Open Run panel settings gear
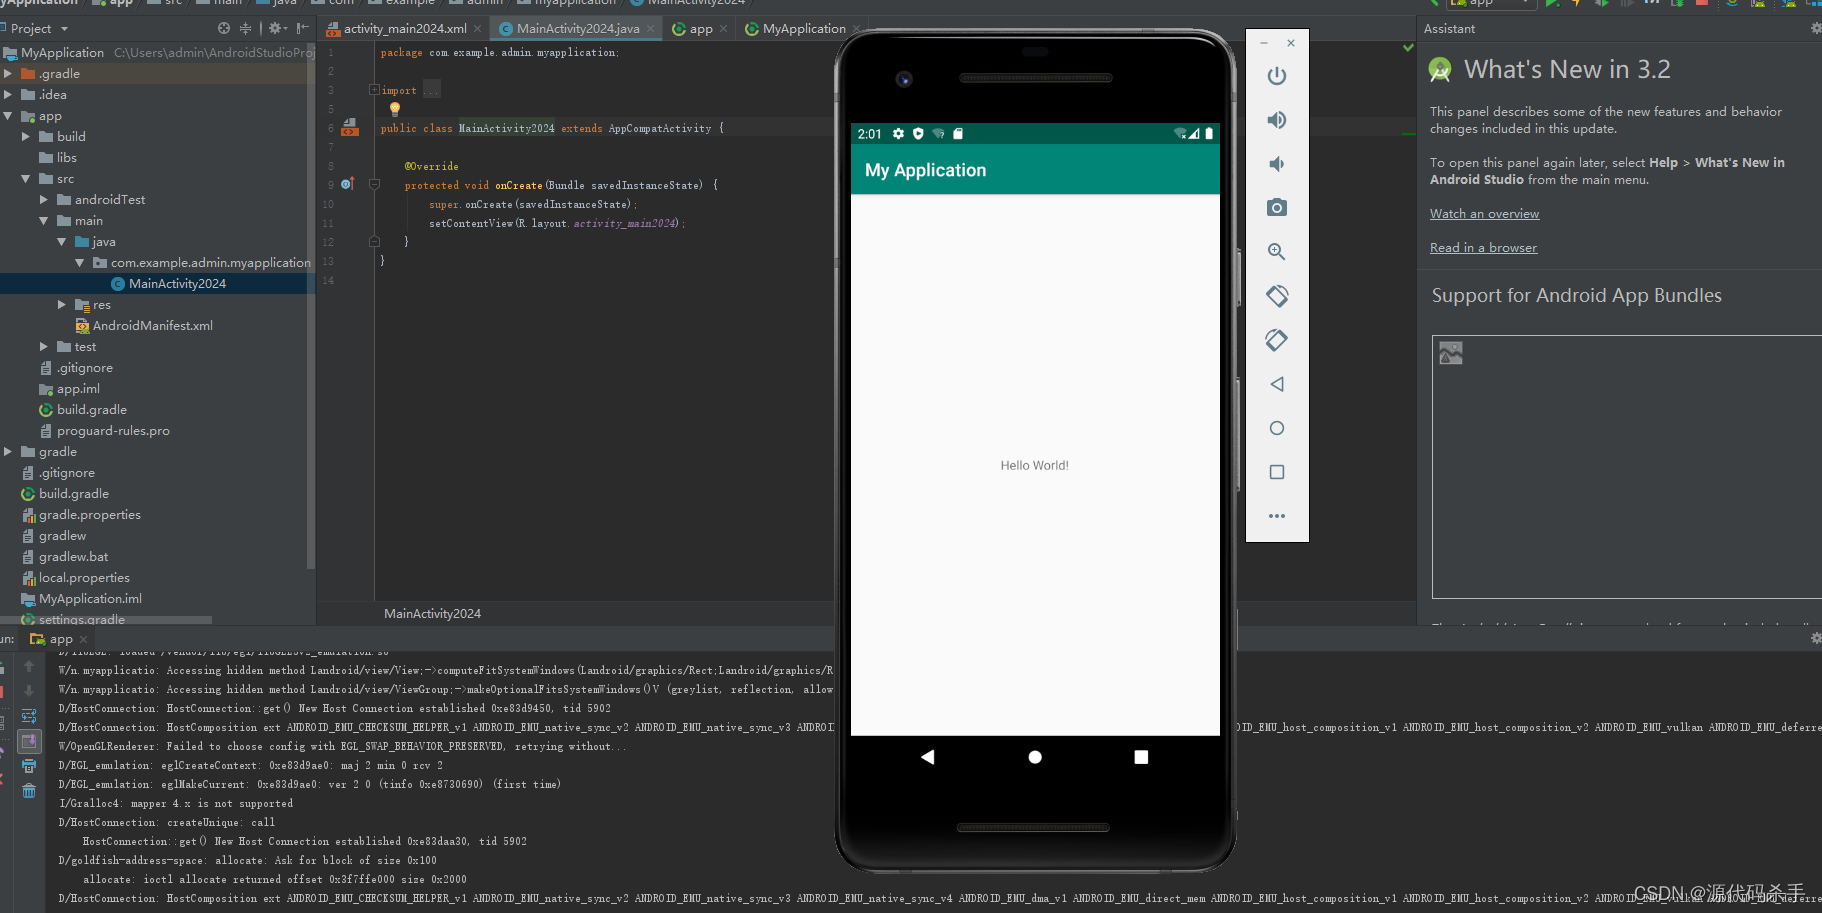This screenshot has height=913, width=1822. click(1815, 638)
